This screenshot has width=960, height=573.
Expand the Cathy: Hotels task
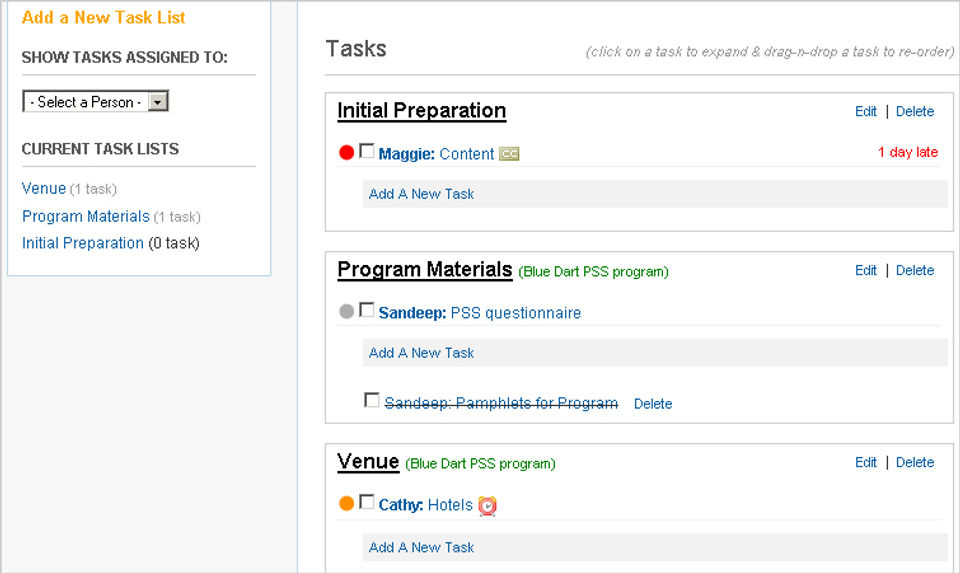click(426, 505)
